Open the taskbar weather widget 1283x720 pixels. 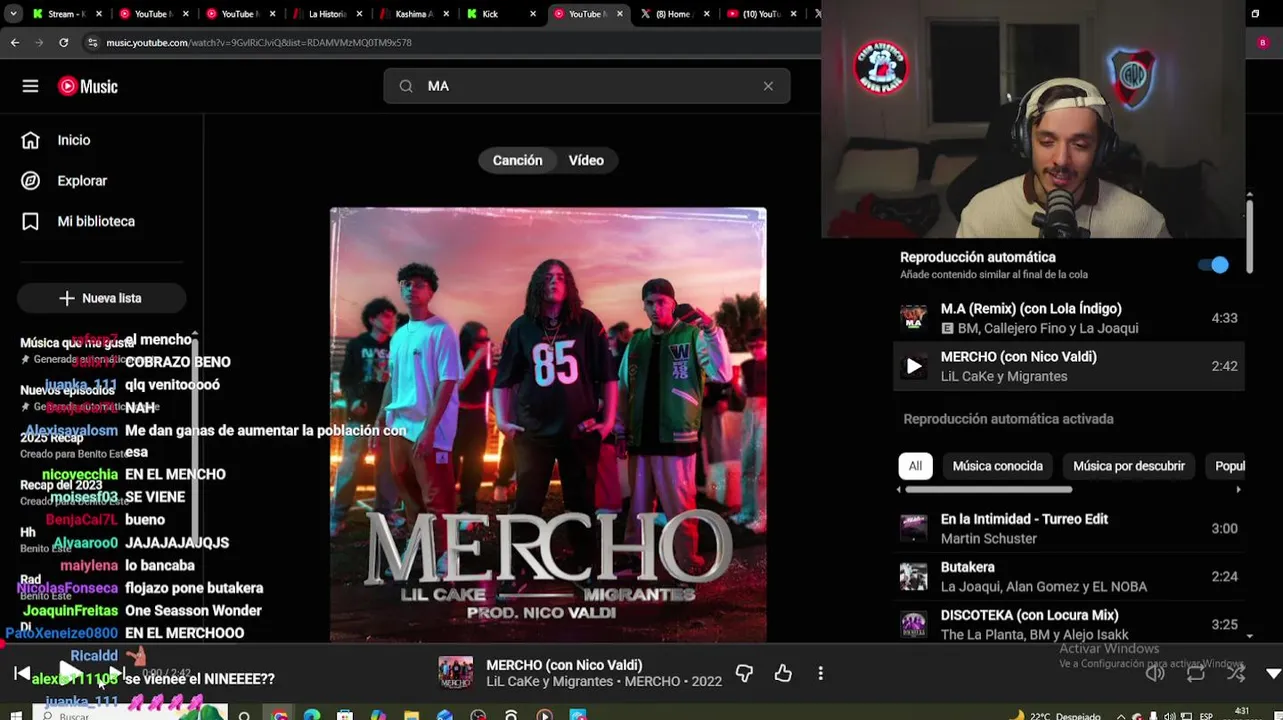(x=1055, y=715)
